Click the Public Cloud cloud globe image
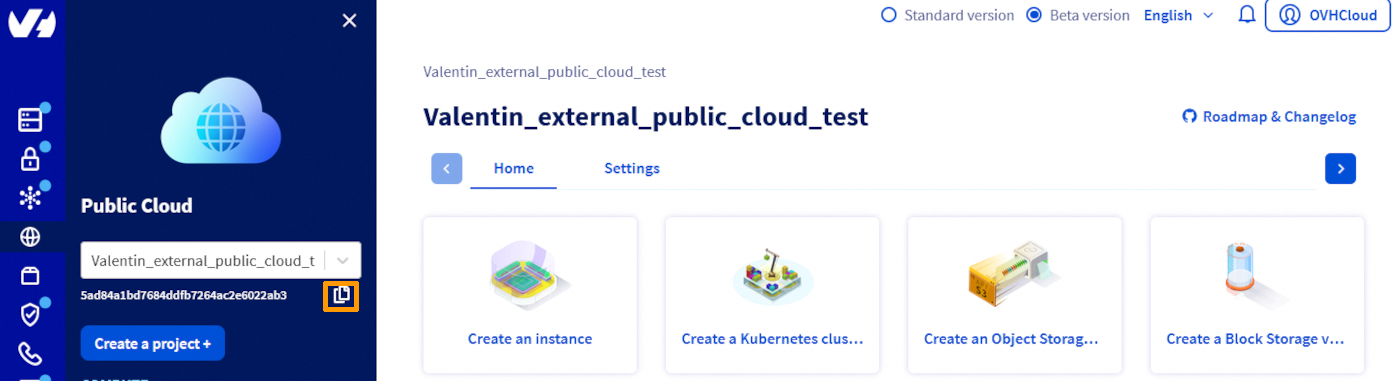Image resolution: width=1400 pixels, height=381 pixels. click(221, 122)
